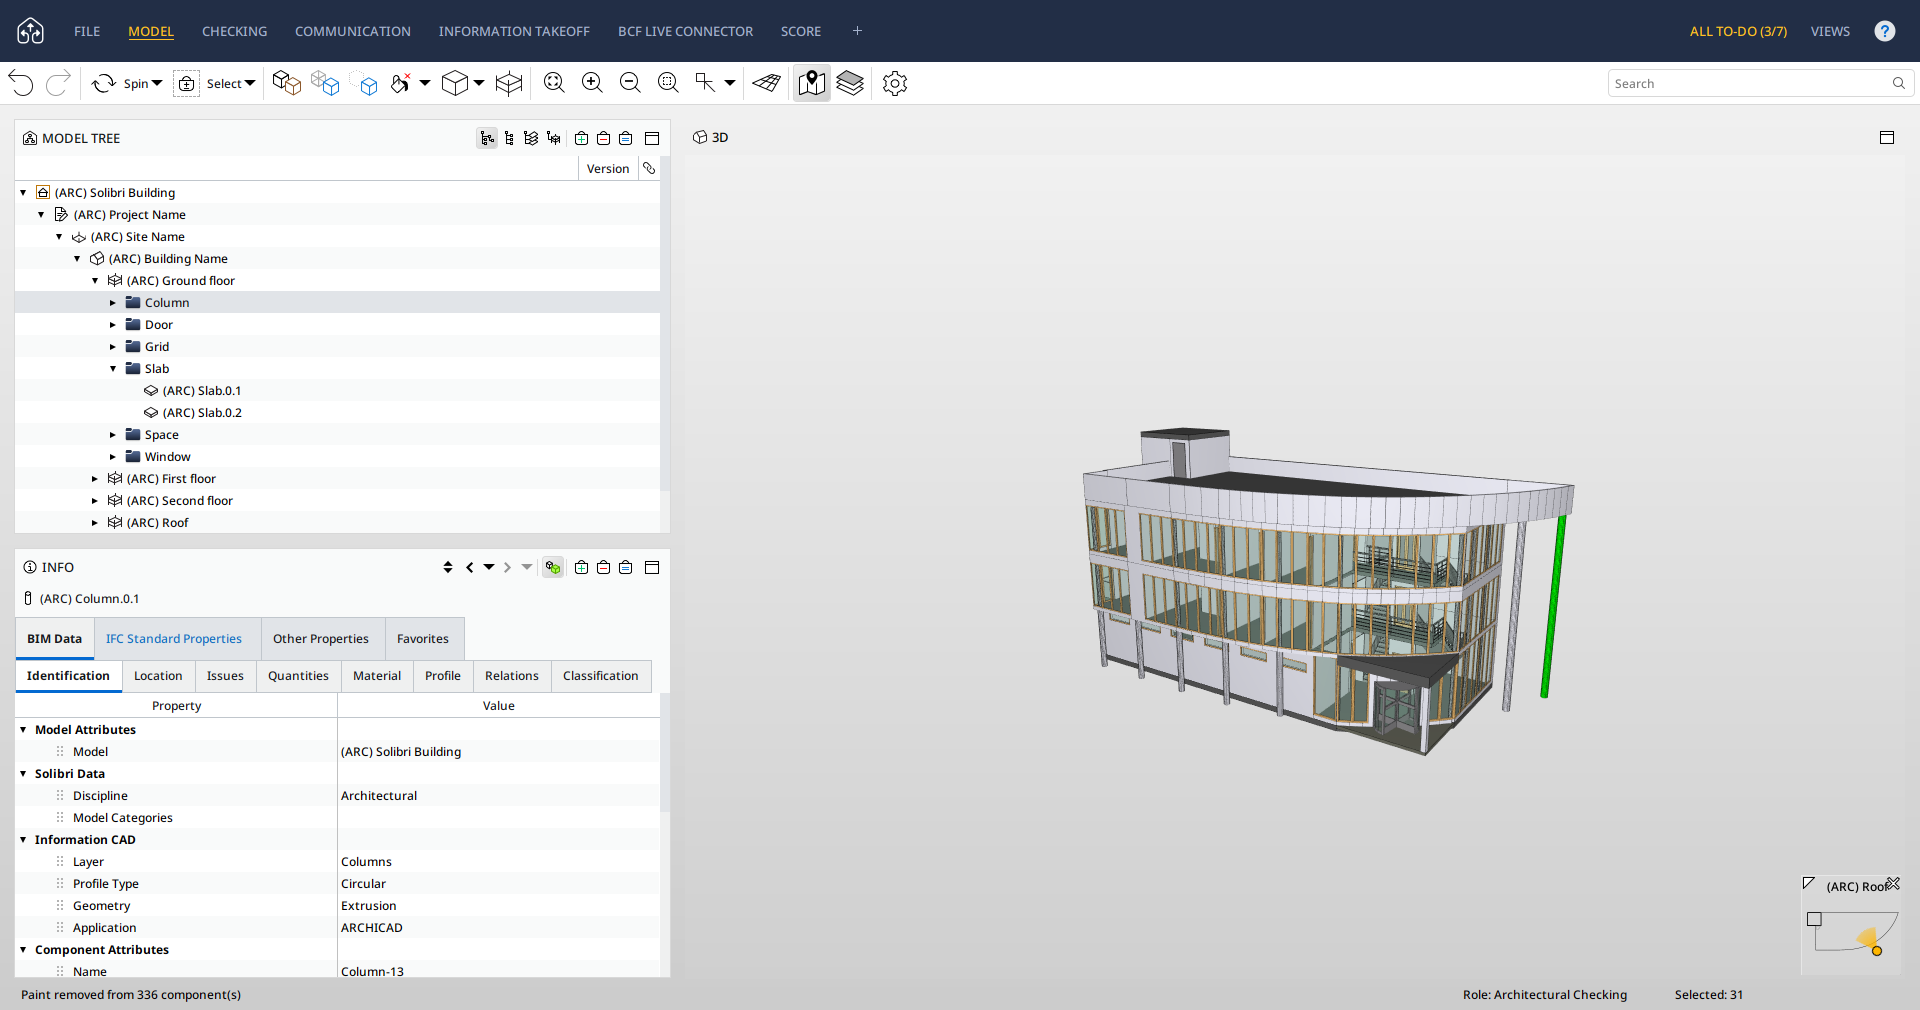Expand the Door category in Model Tree
This screenshot has height=1010, width=1920.
click(113, 324)
